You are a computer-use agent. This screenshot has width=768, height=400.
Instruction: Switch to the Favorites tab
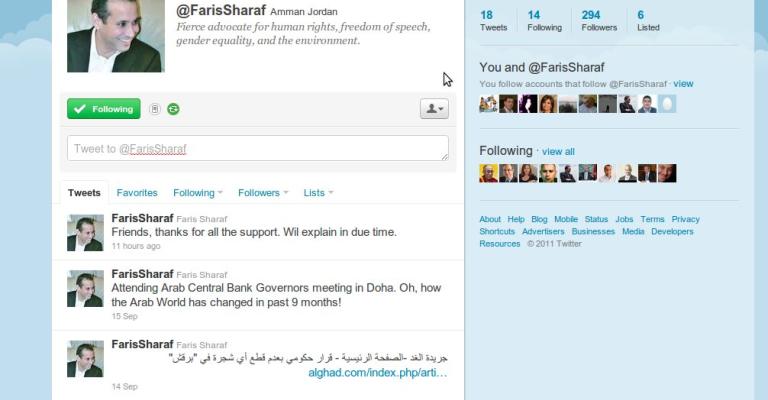click(x=137, y=193)
